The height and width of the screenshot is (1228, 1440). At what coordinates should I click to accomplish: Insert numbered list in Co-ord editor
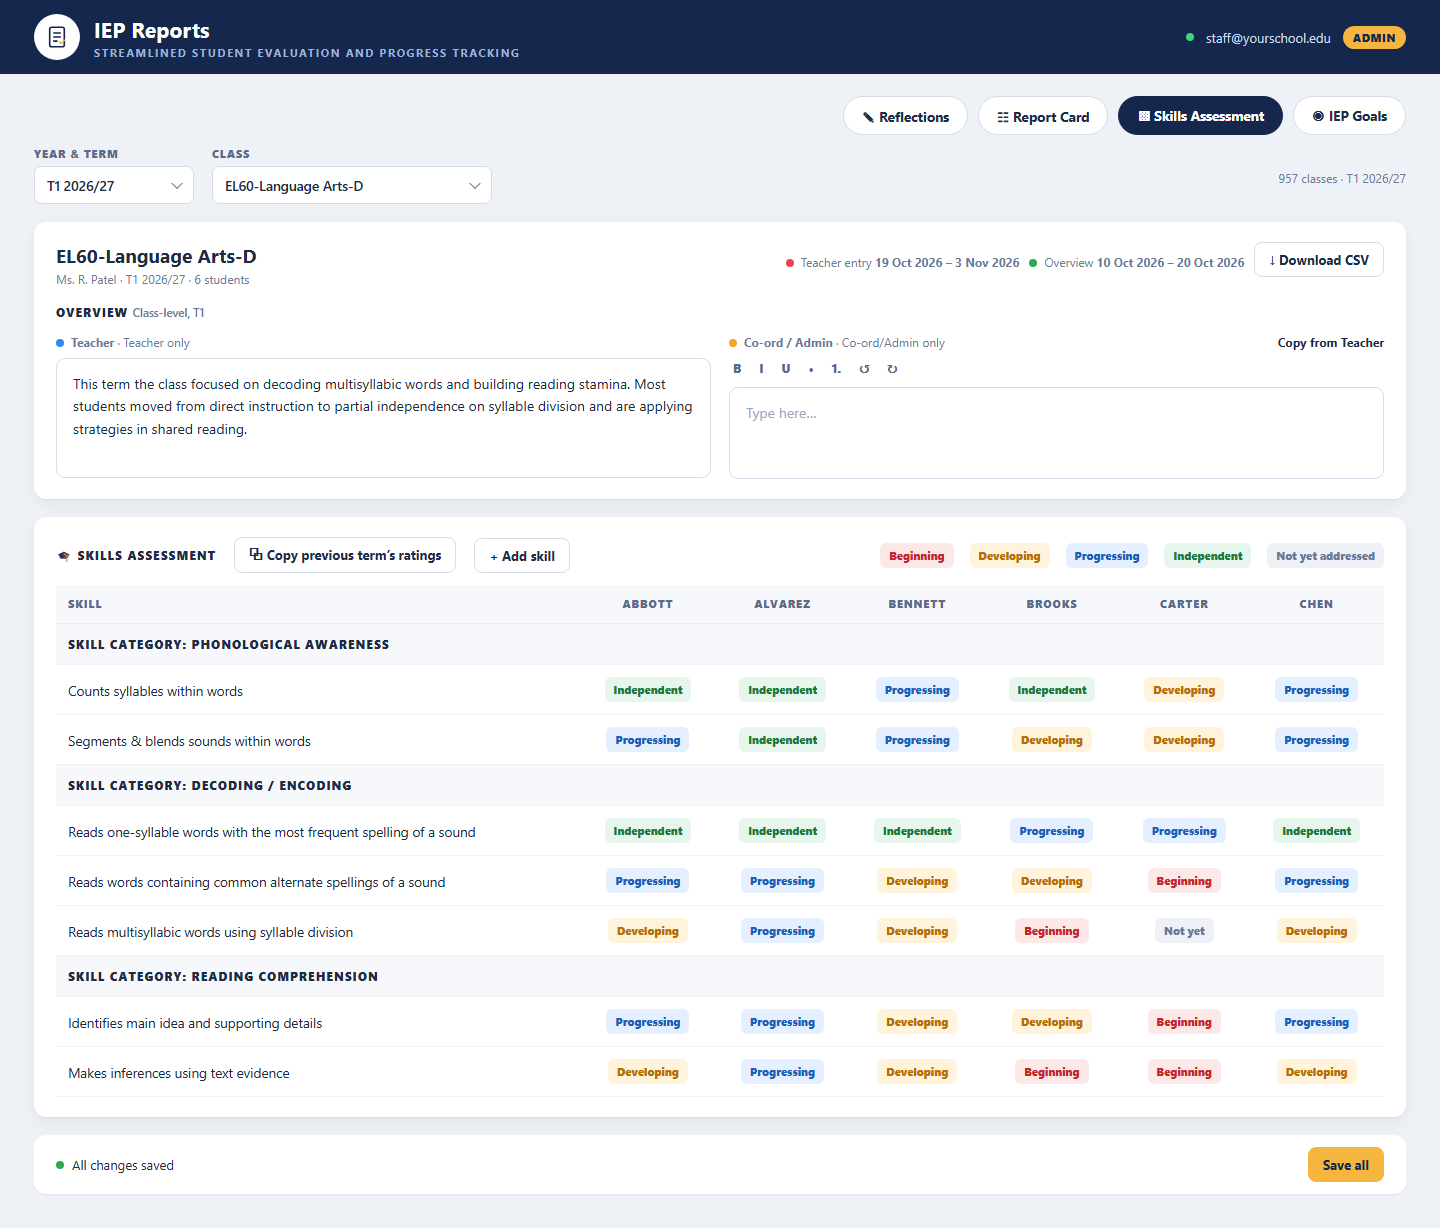pos(836,369)
